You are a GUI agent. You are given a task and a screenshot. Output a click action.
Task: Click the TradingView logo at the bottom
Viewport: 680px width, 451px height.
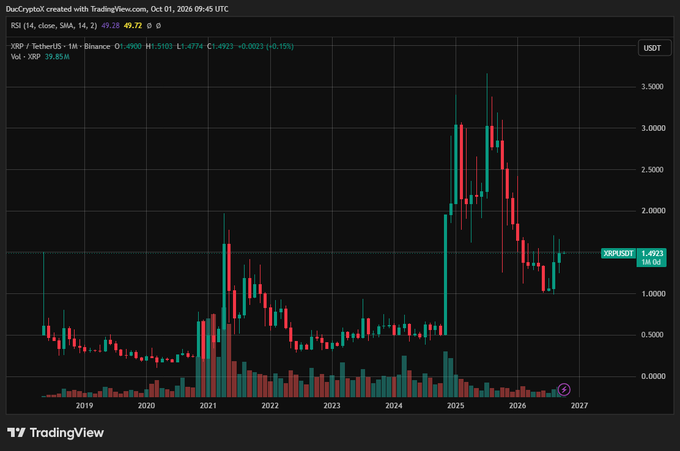click(56, 432)
